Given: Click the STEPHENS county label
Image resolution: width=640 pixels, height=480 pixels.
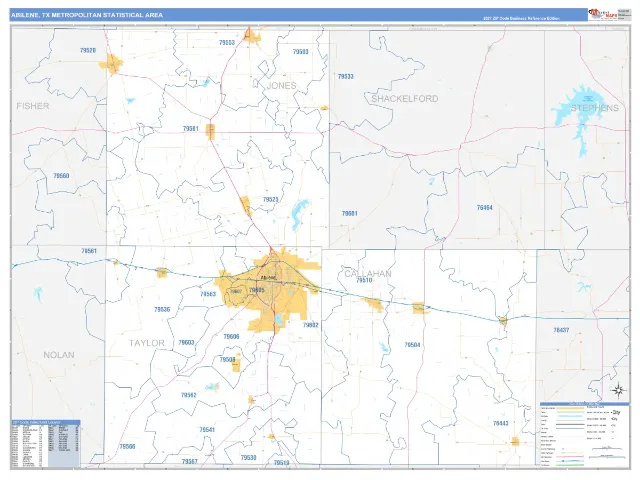Looking at the screenshot, I should 594,108.
